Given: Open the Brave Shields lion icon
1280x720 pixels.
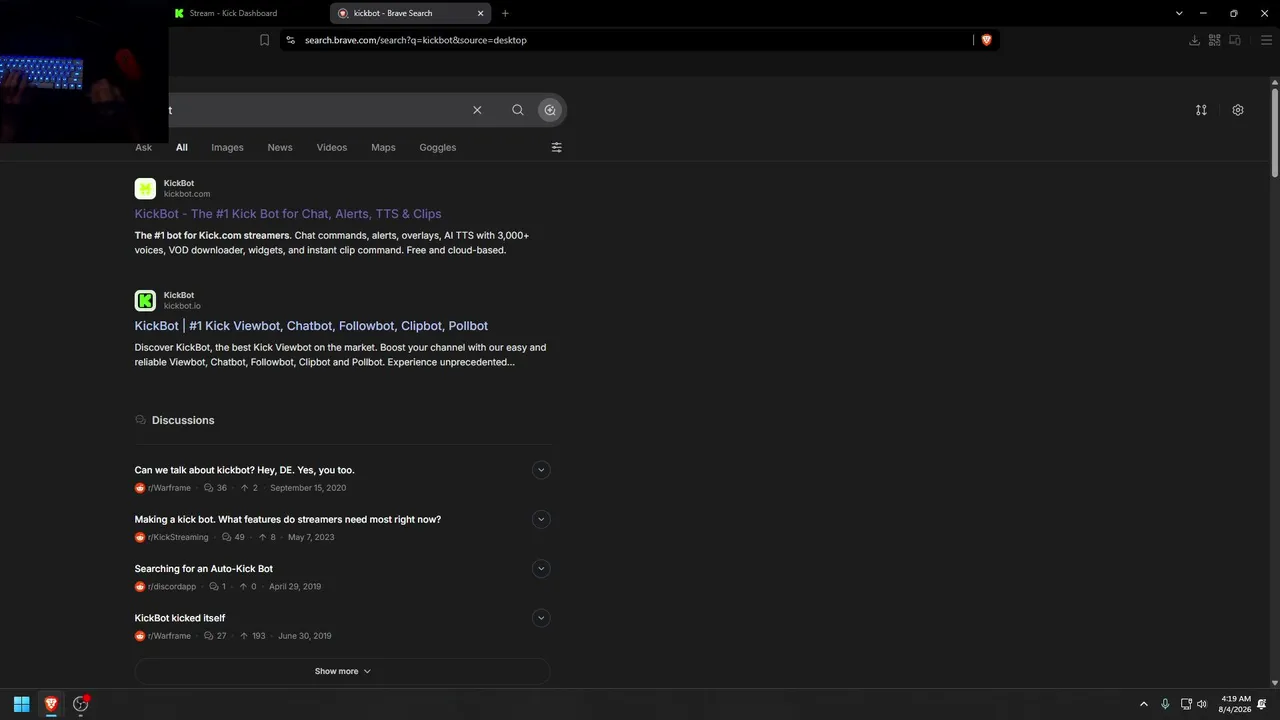Looking at the screenshot, I should click(986, 40).
